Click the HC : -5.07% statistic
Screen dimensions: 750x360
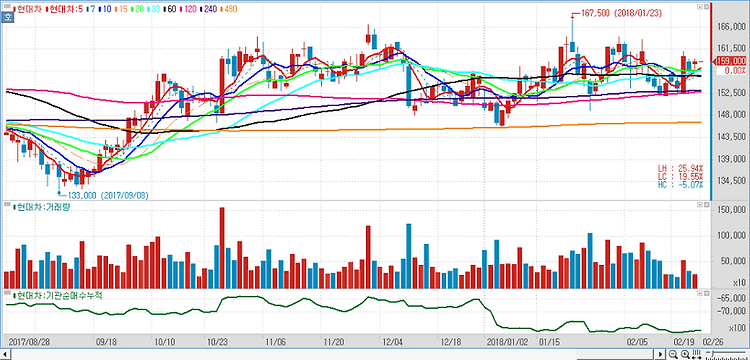pos(680,184)
